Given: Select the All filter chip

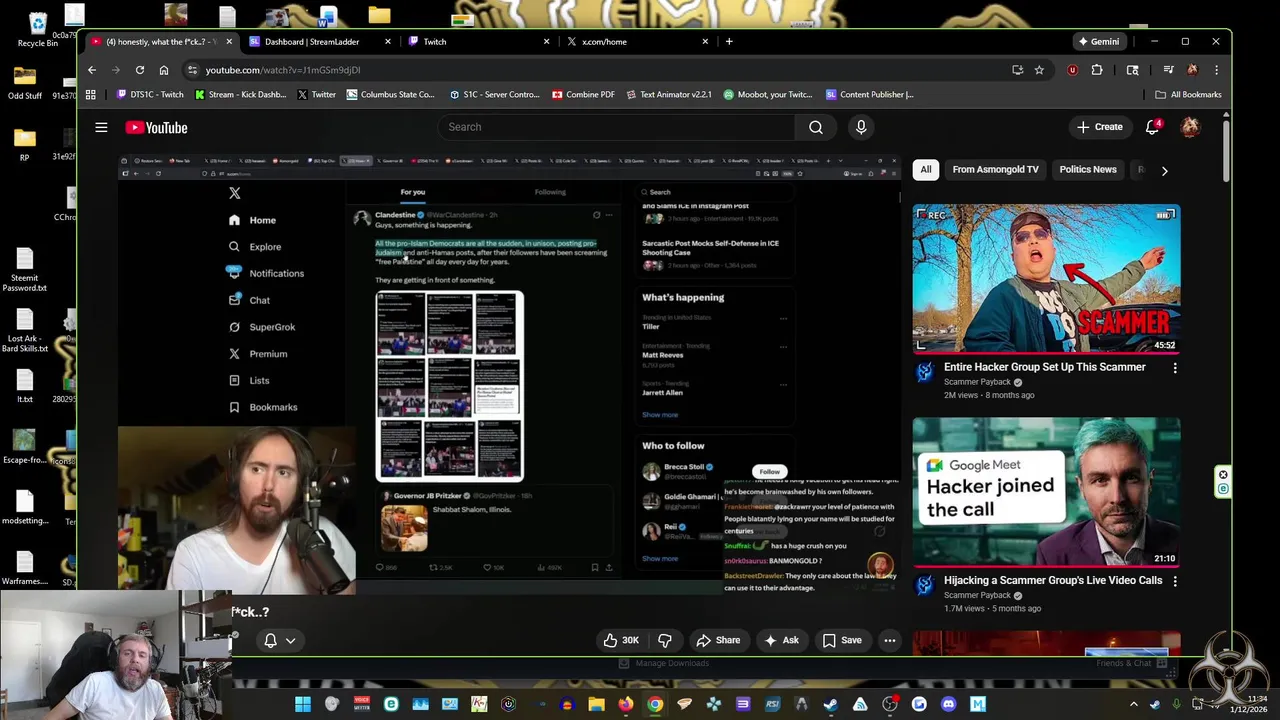Looking at the screenshot, I should 926,170.
